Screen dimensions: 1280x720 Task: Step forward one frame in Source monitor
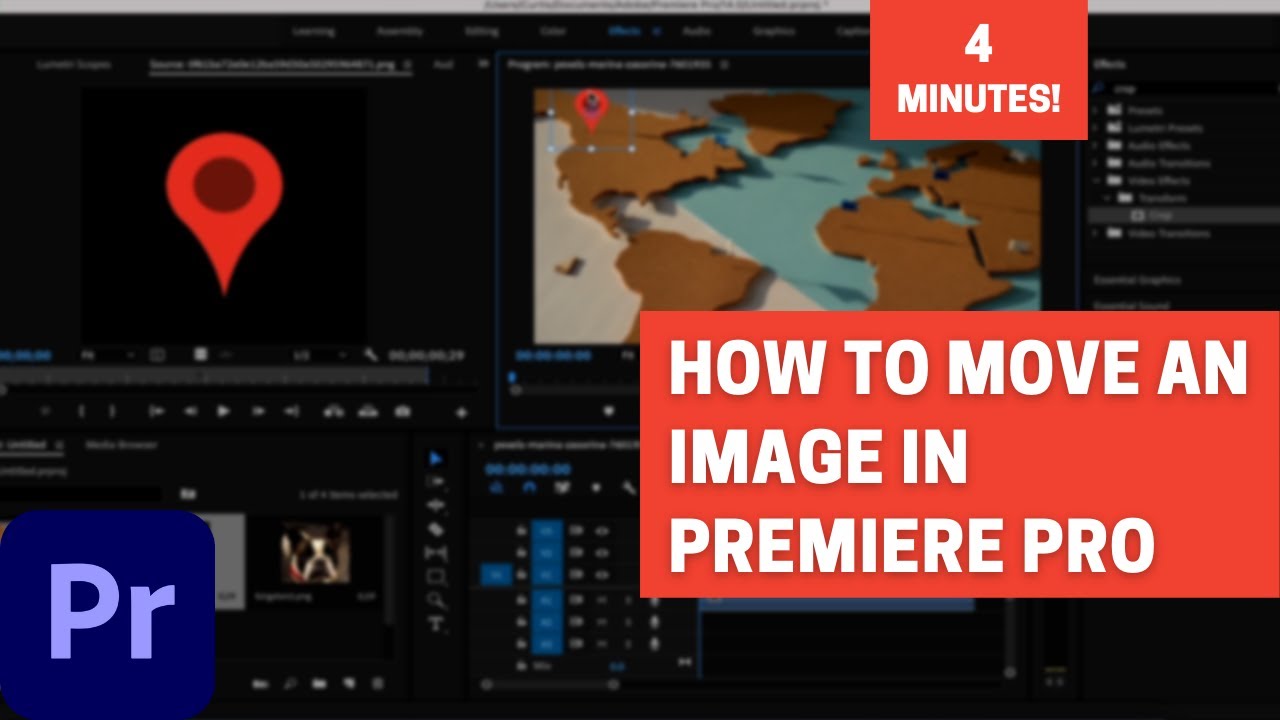258,411
